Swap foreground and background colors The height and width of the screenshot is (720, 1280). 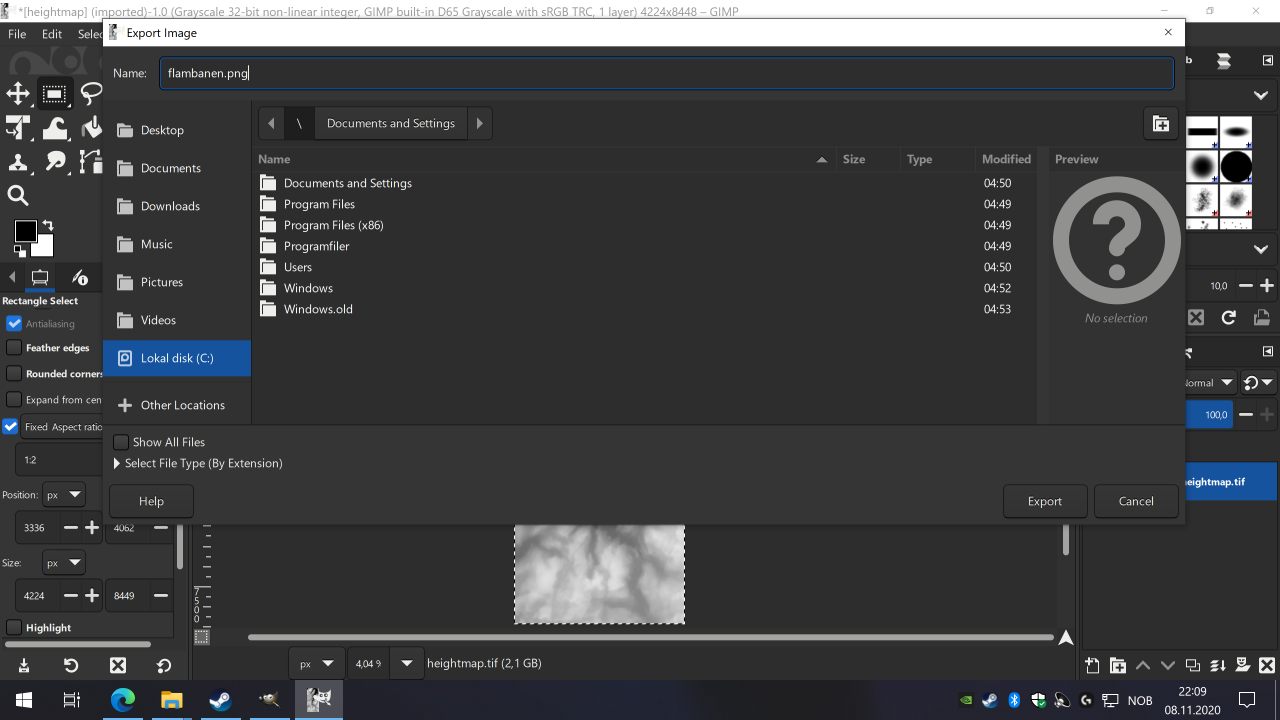[x=47, y=225]
